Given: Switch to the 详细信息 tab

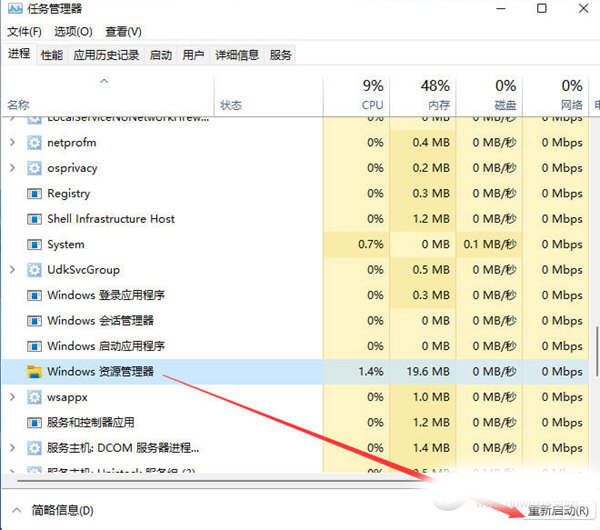Looking at the screenshot, I should tap(237, 55).
